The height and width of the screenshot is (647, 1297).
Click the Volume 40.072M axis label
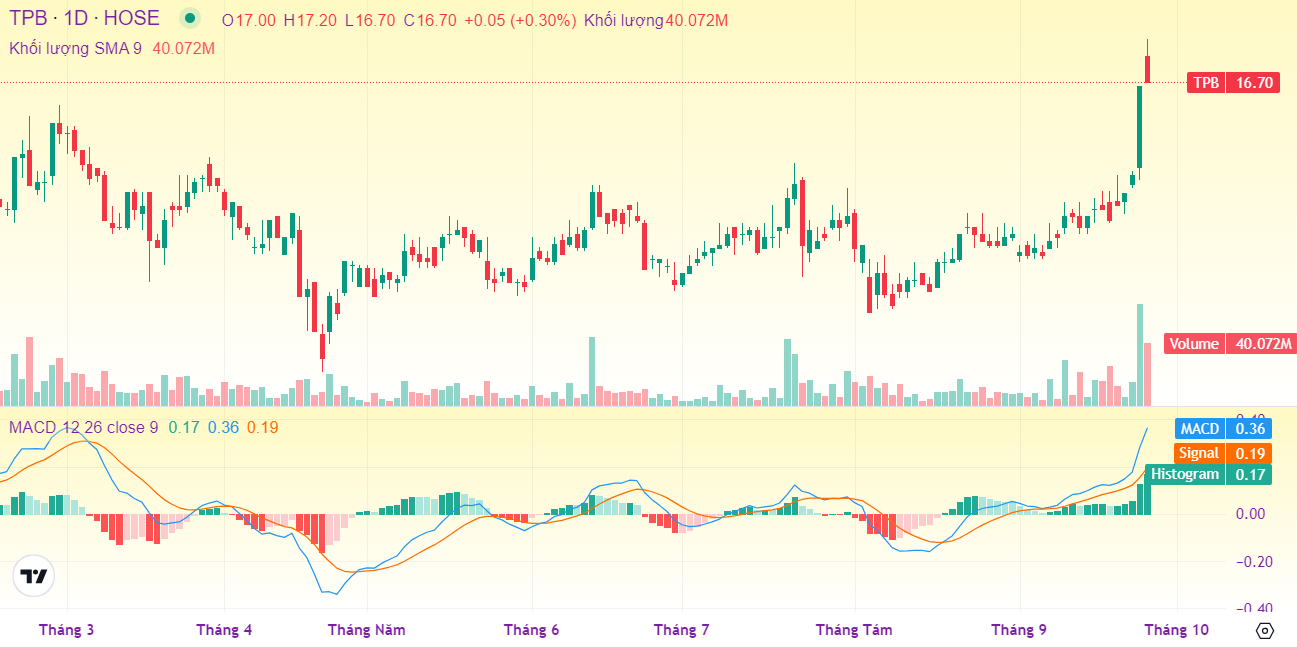(1230, 344)
